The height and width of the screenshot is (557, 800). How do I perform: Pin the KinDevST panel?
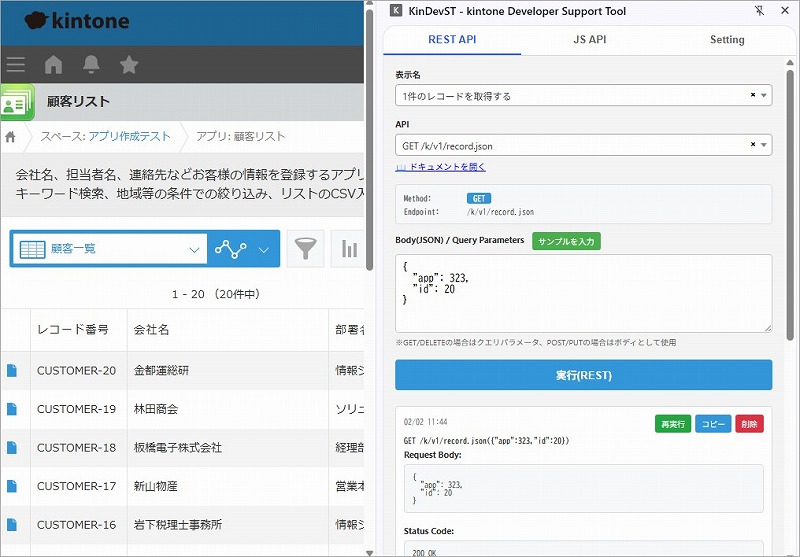tap(760, 11)
